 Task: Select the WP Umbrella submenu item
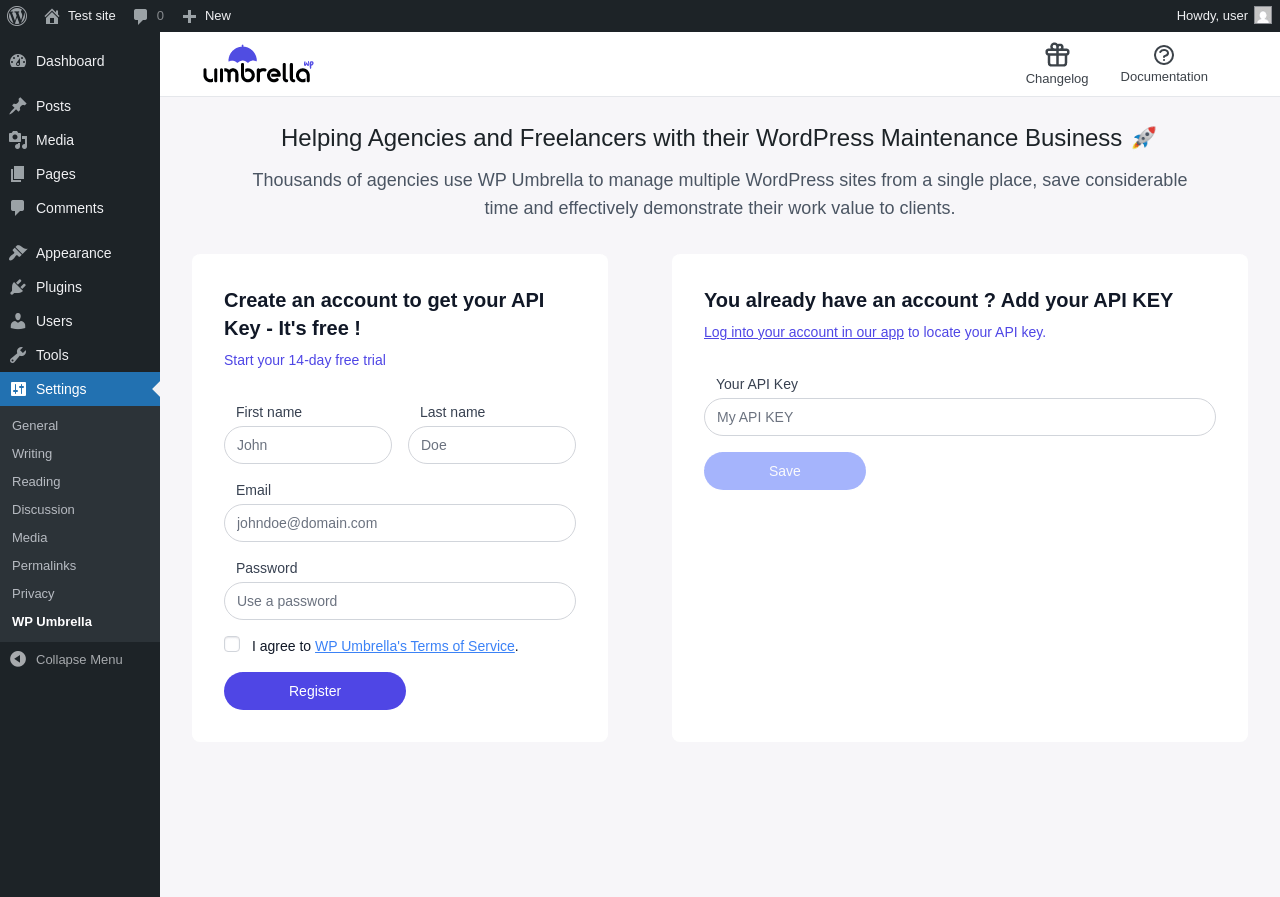pyautogui.click(x=80, y=621)
